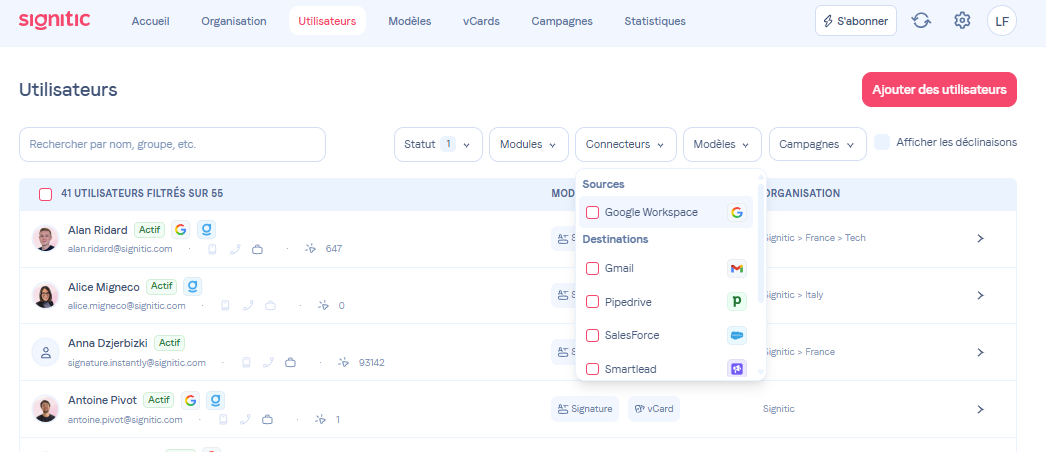The image size is (1046, 452).
Task: Expand Alice Migneco row chevron
Action: pos(980,295)
